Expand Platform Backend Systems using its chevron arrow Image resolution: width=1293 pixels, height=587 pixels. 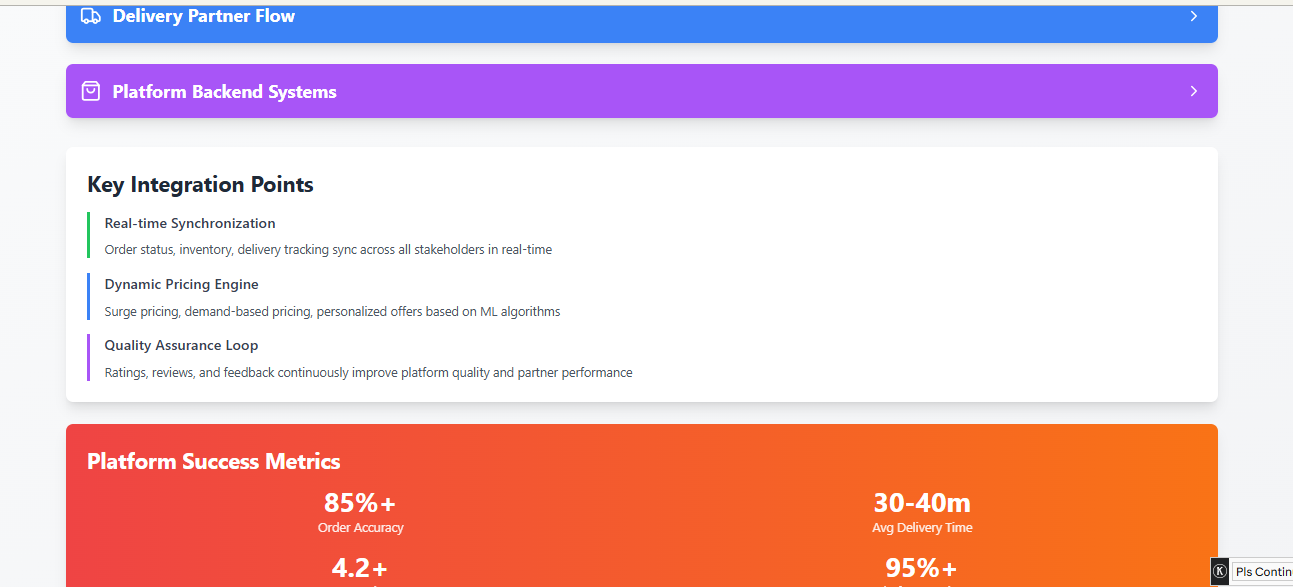(1193, 91)
